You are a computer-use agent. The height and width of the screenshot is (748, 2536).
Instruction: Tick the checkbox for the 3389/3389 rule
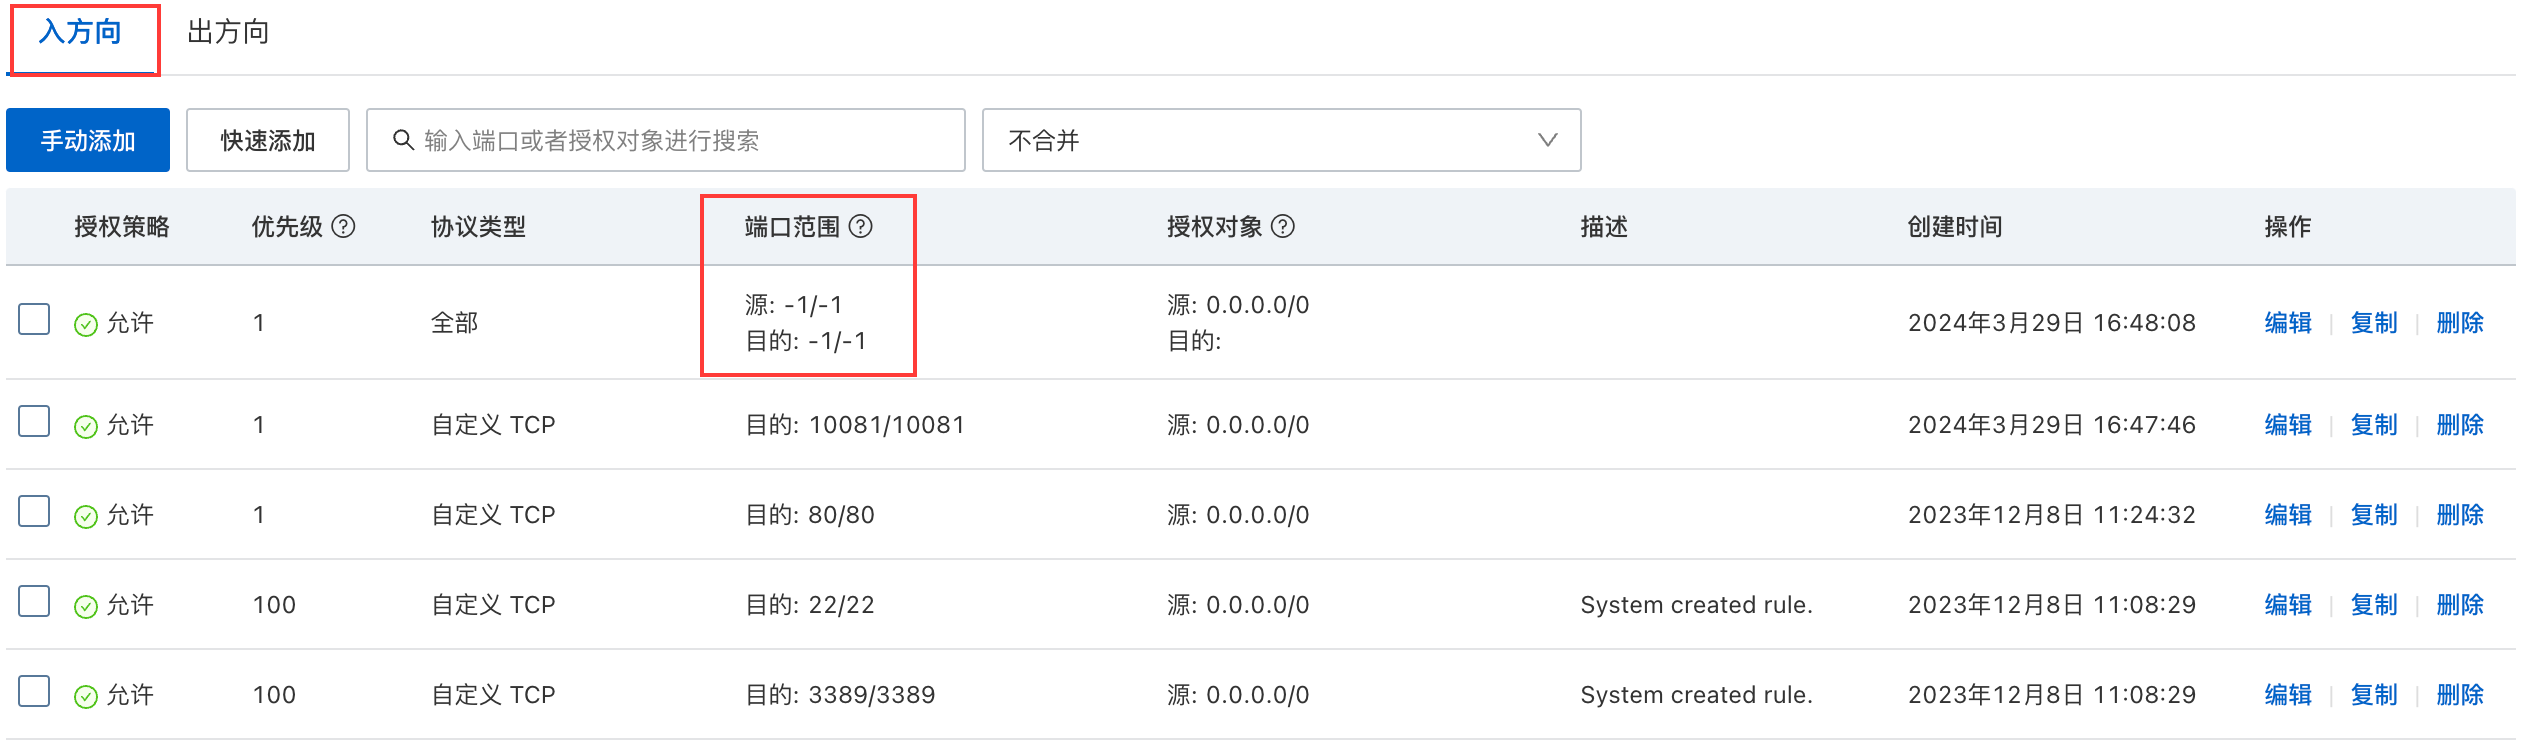34,692
